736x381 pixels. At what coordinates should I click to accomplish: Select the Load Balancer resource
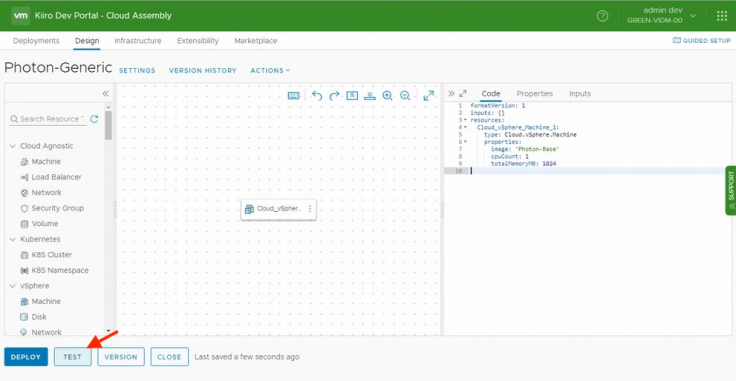[56, 177]
